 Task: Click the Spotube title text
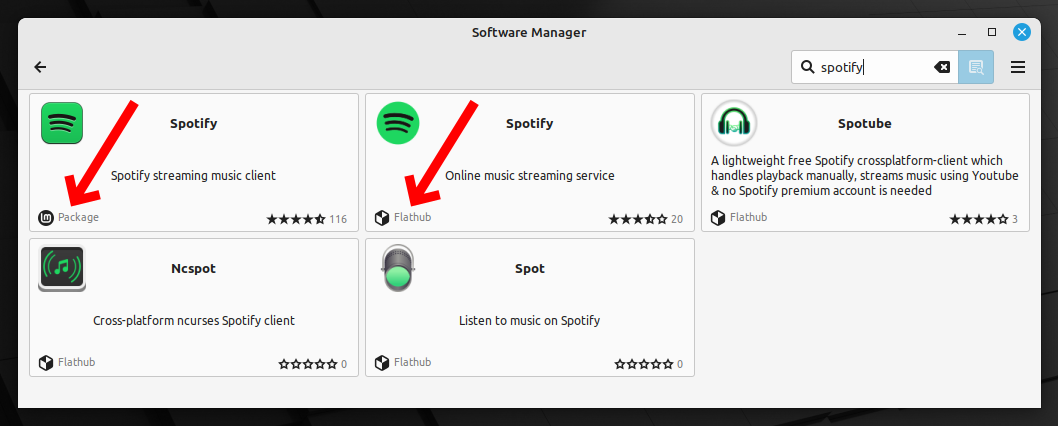tap(864, 124)
